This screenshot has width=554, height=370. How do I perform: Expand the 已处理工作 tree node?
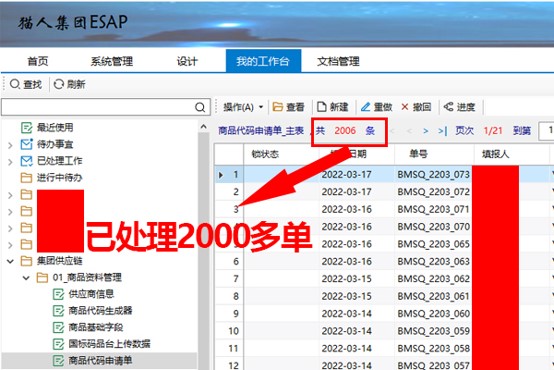click(10, 162)
